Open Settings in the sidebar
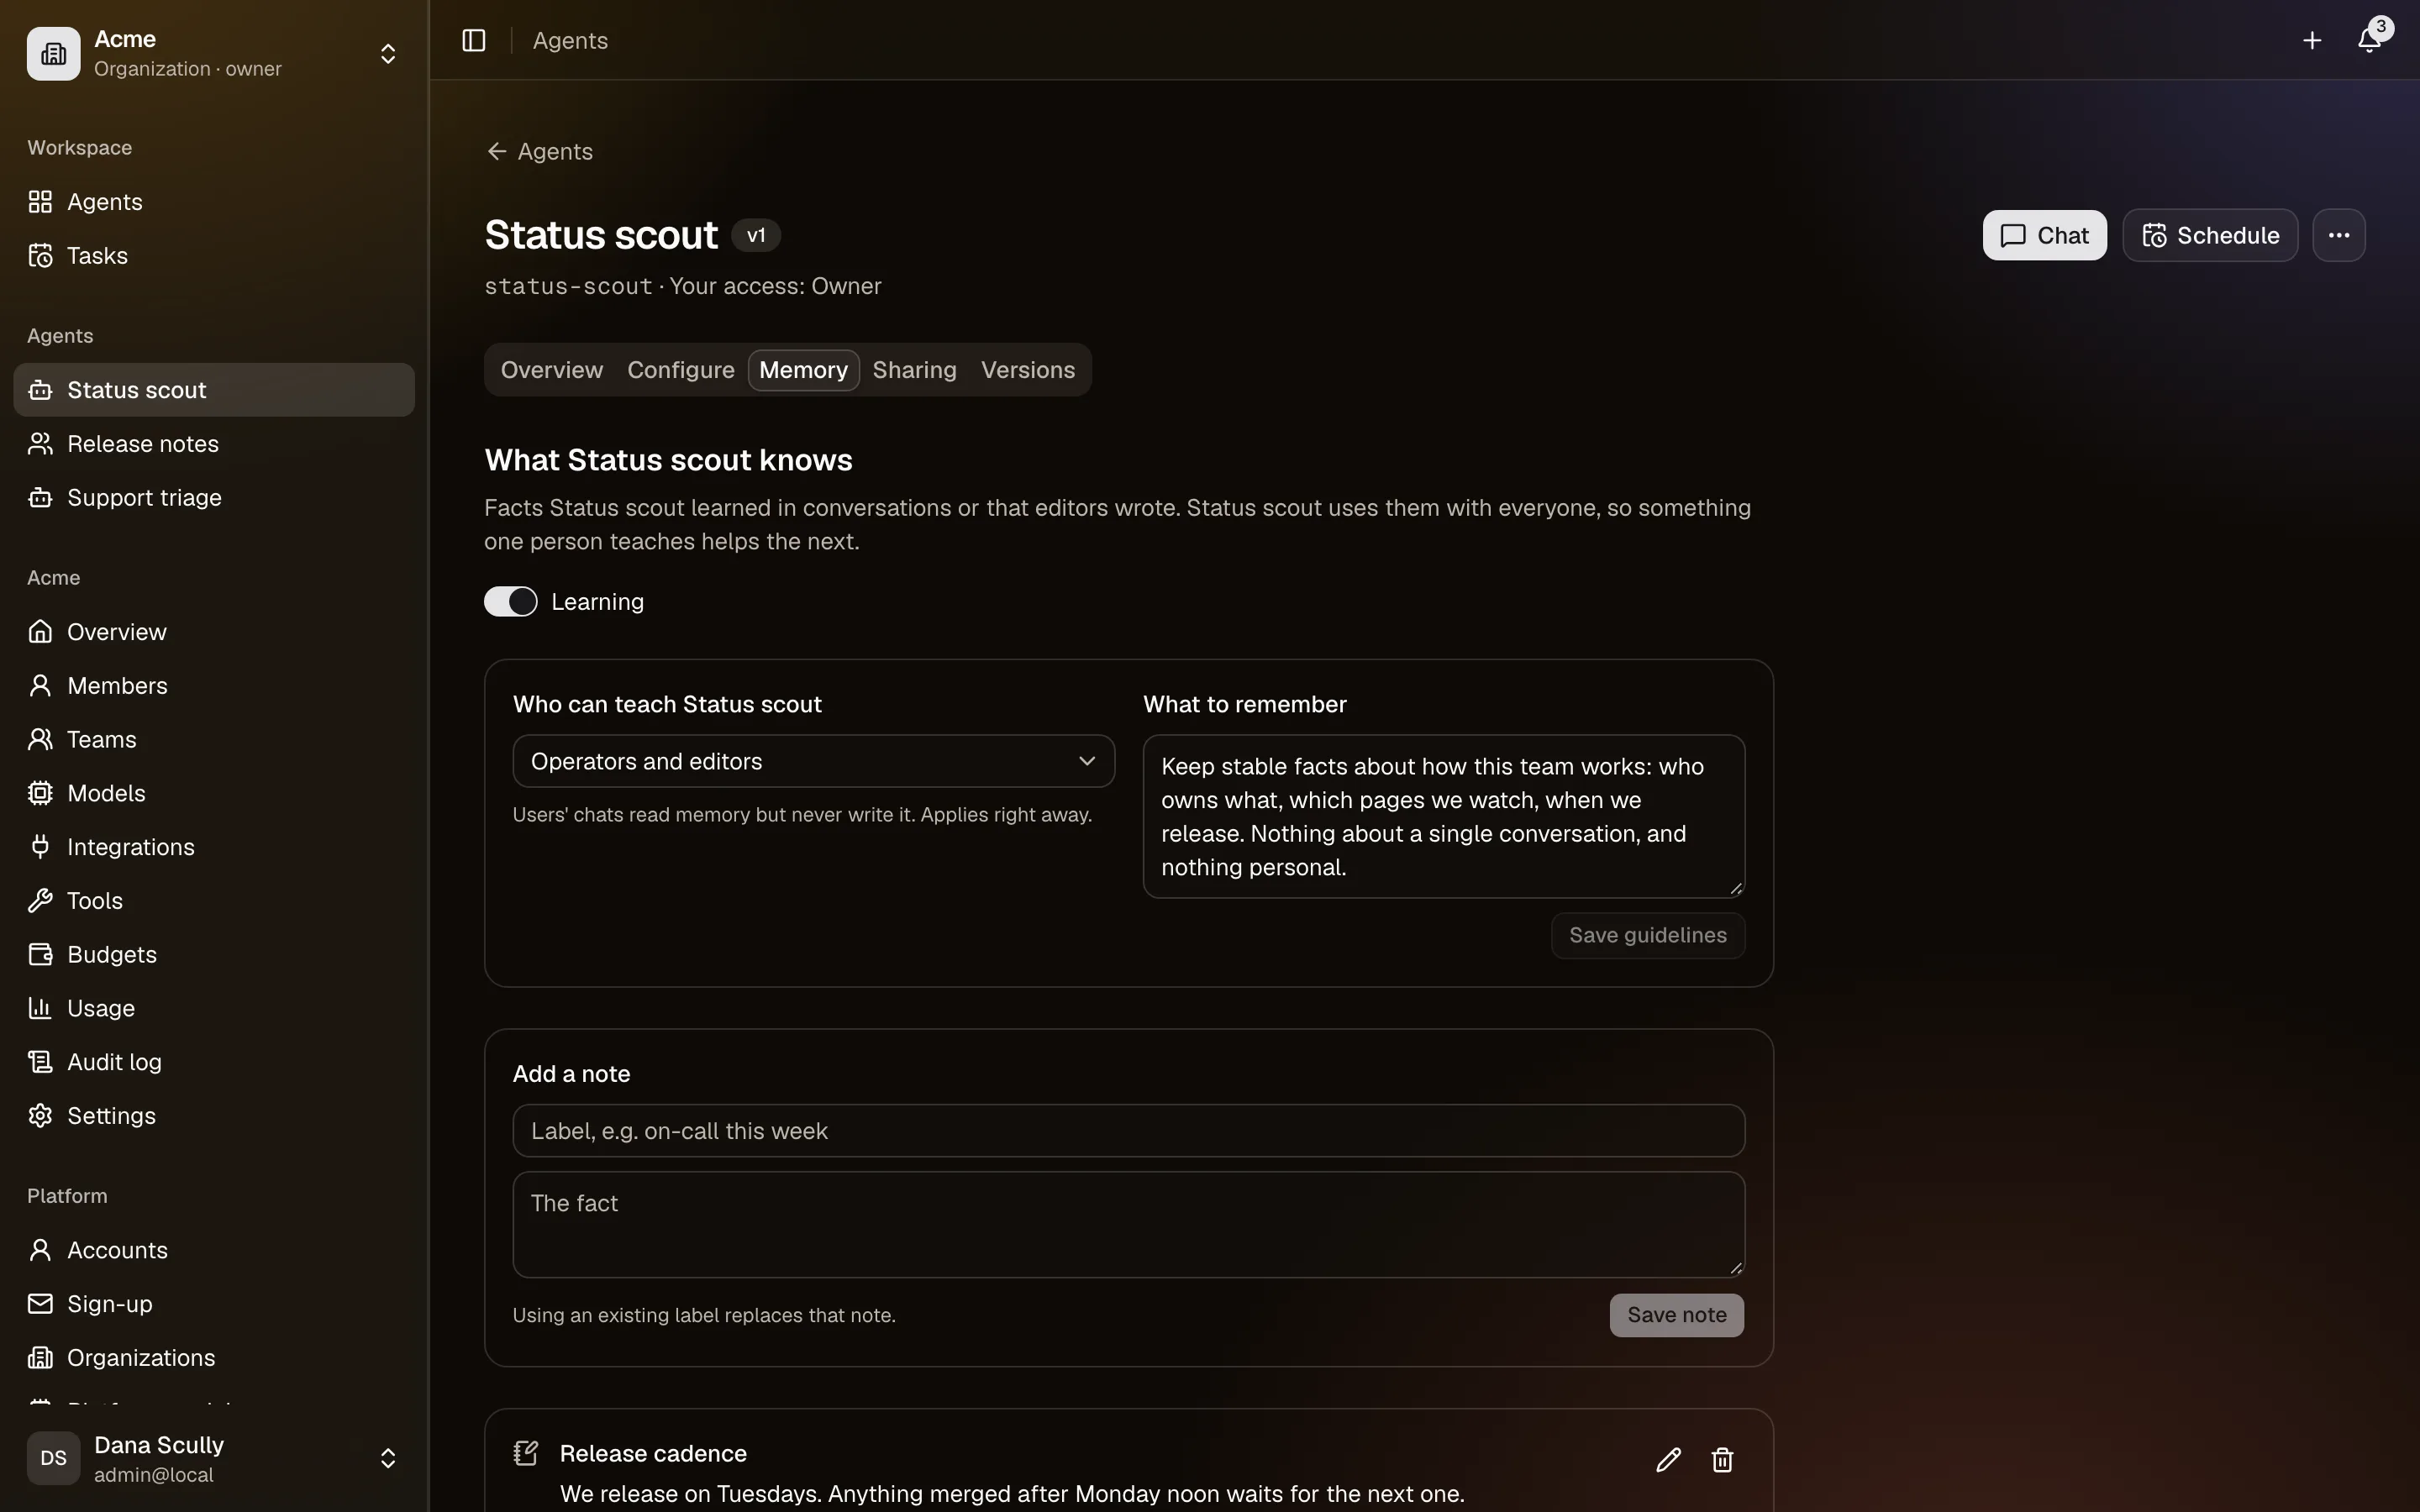Screen dimensions: 2420x1512 click(x=214, y=1116)
